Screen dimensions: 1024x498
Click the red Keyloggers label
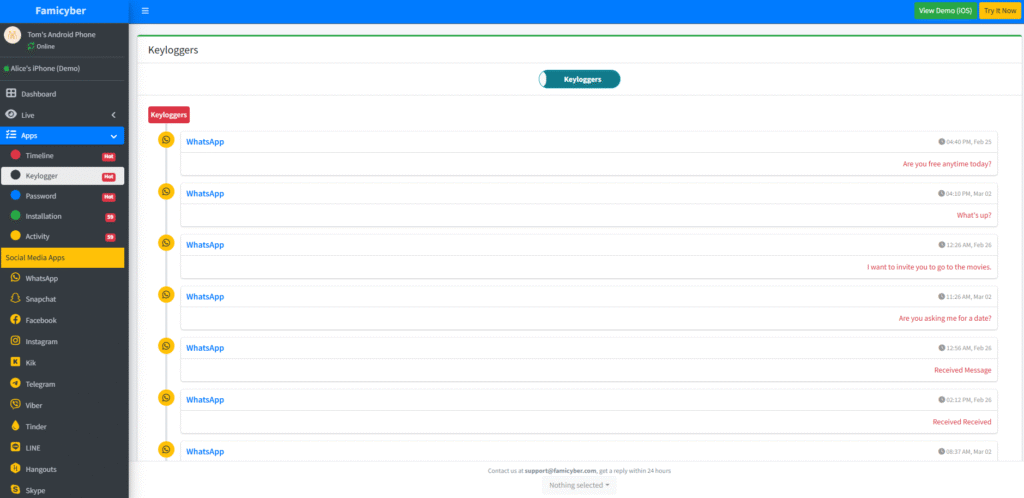pyautogui.click(x=169, y=115)
